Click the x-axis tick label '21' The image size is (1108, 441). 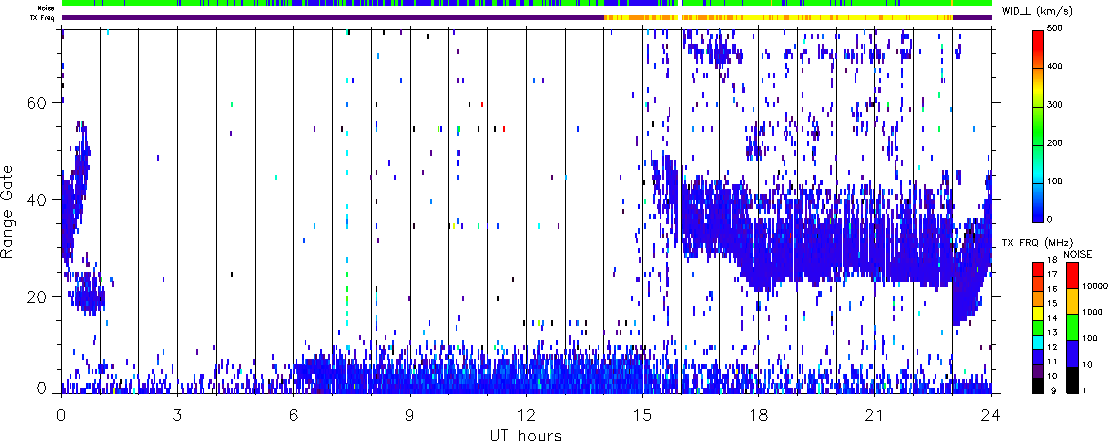(x=875, y=415)
